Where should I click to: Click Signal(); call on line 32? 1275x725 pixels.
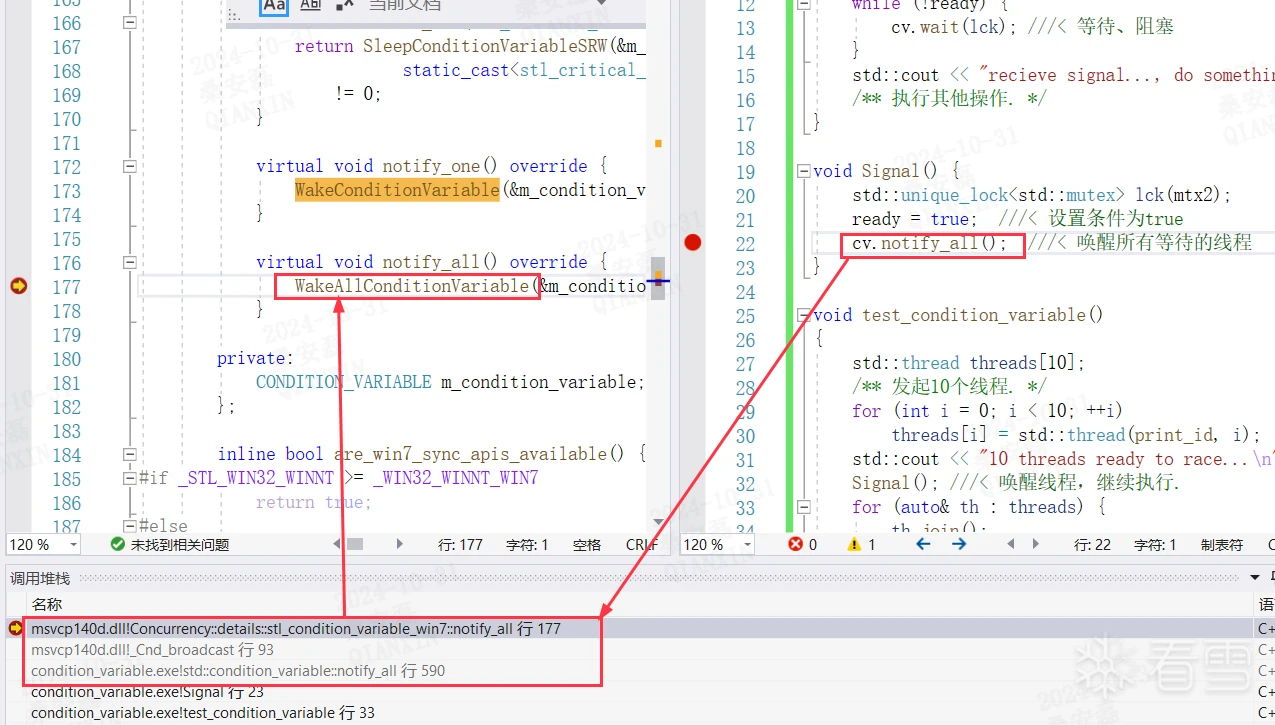coord(896,483)
